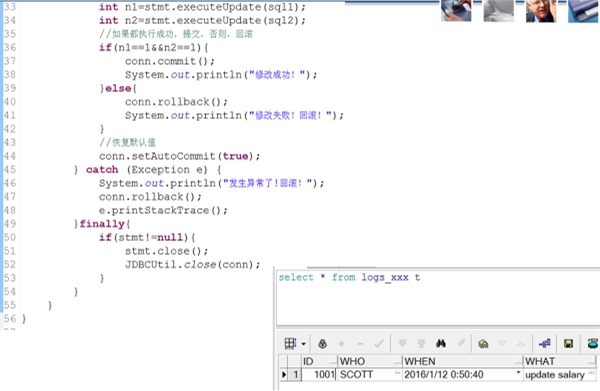Click the teal icon right of the save icon

[x=593, y=344]
